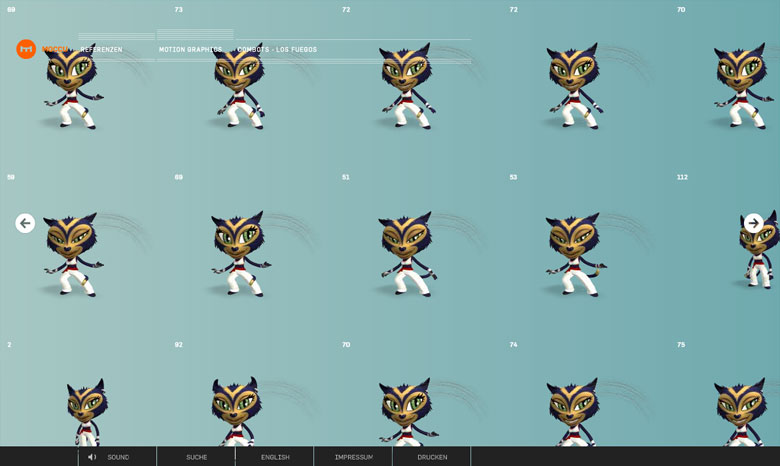The width and height of the screenshot is (780, 466).
Task: Click the COMBOTS - LOS FUEGOS breadcrumb
Action: 277,49
